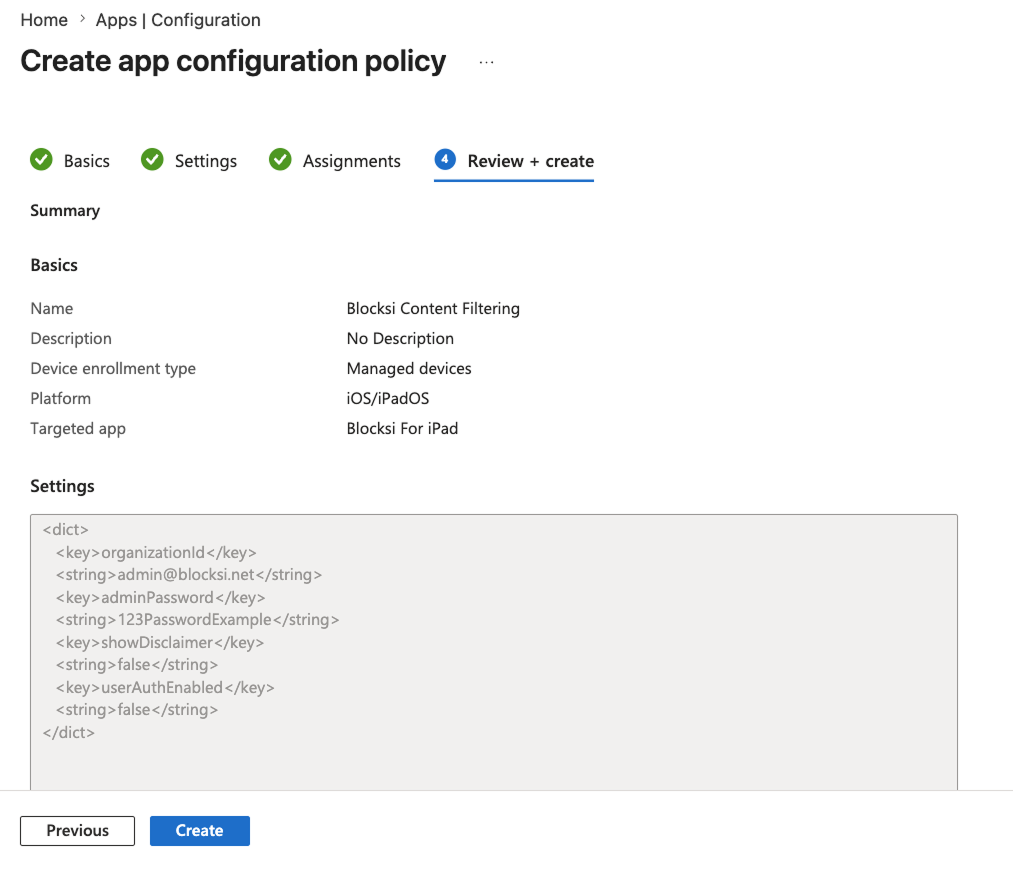Open Apps | Configuration breadcrumb link
Viewport: 1013px width, 874px height.
point(178,20)
